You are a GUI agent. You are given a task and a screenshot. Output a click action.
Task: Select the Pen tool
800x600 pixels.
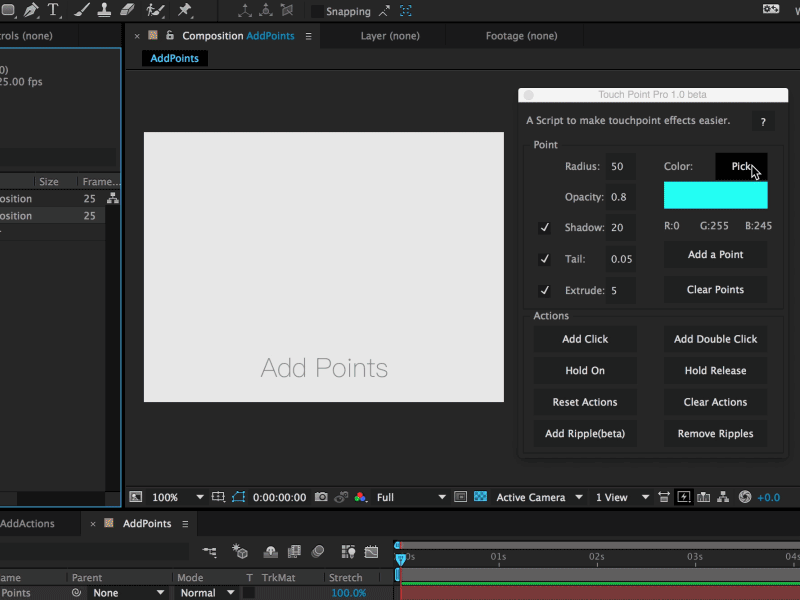[x=31, y=10]
